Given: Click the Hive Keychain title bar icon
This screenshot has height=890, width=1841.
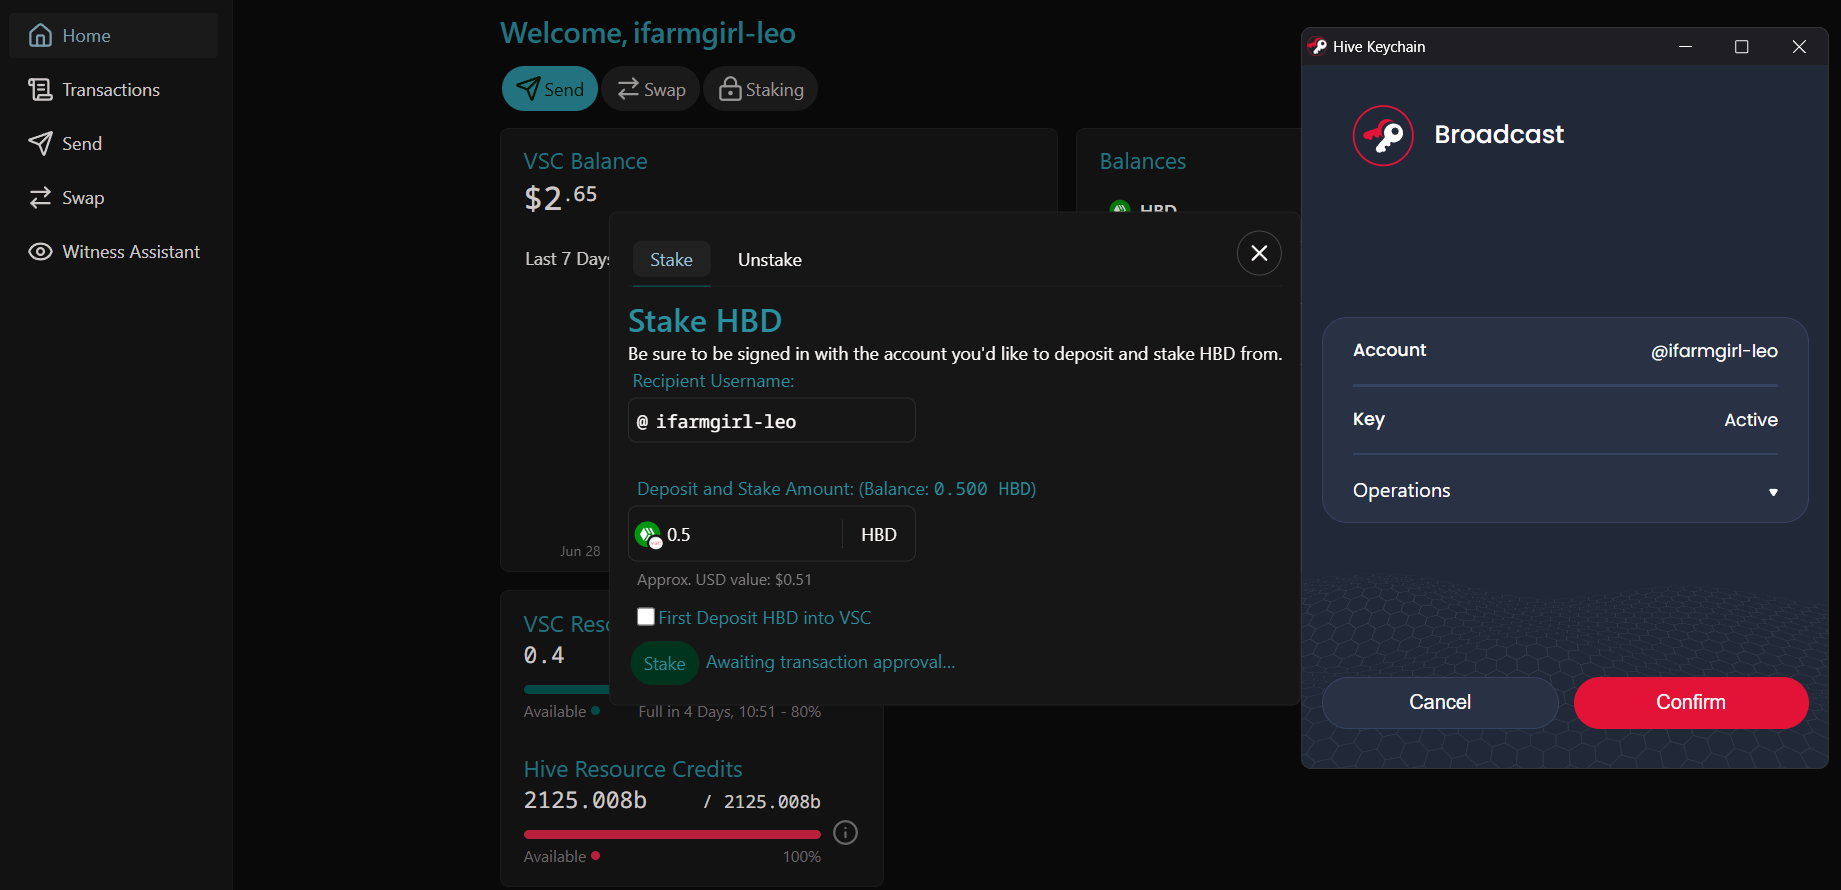Looking at the screenshot, I should click(x=1318, y=47).
